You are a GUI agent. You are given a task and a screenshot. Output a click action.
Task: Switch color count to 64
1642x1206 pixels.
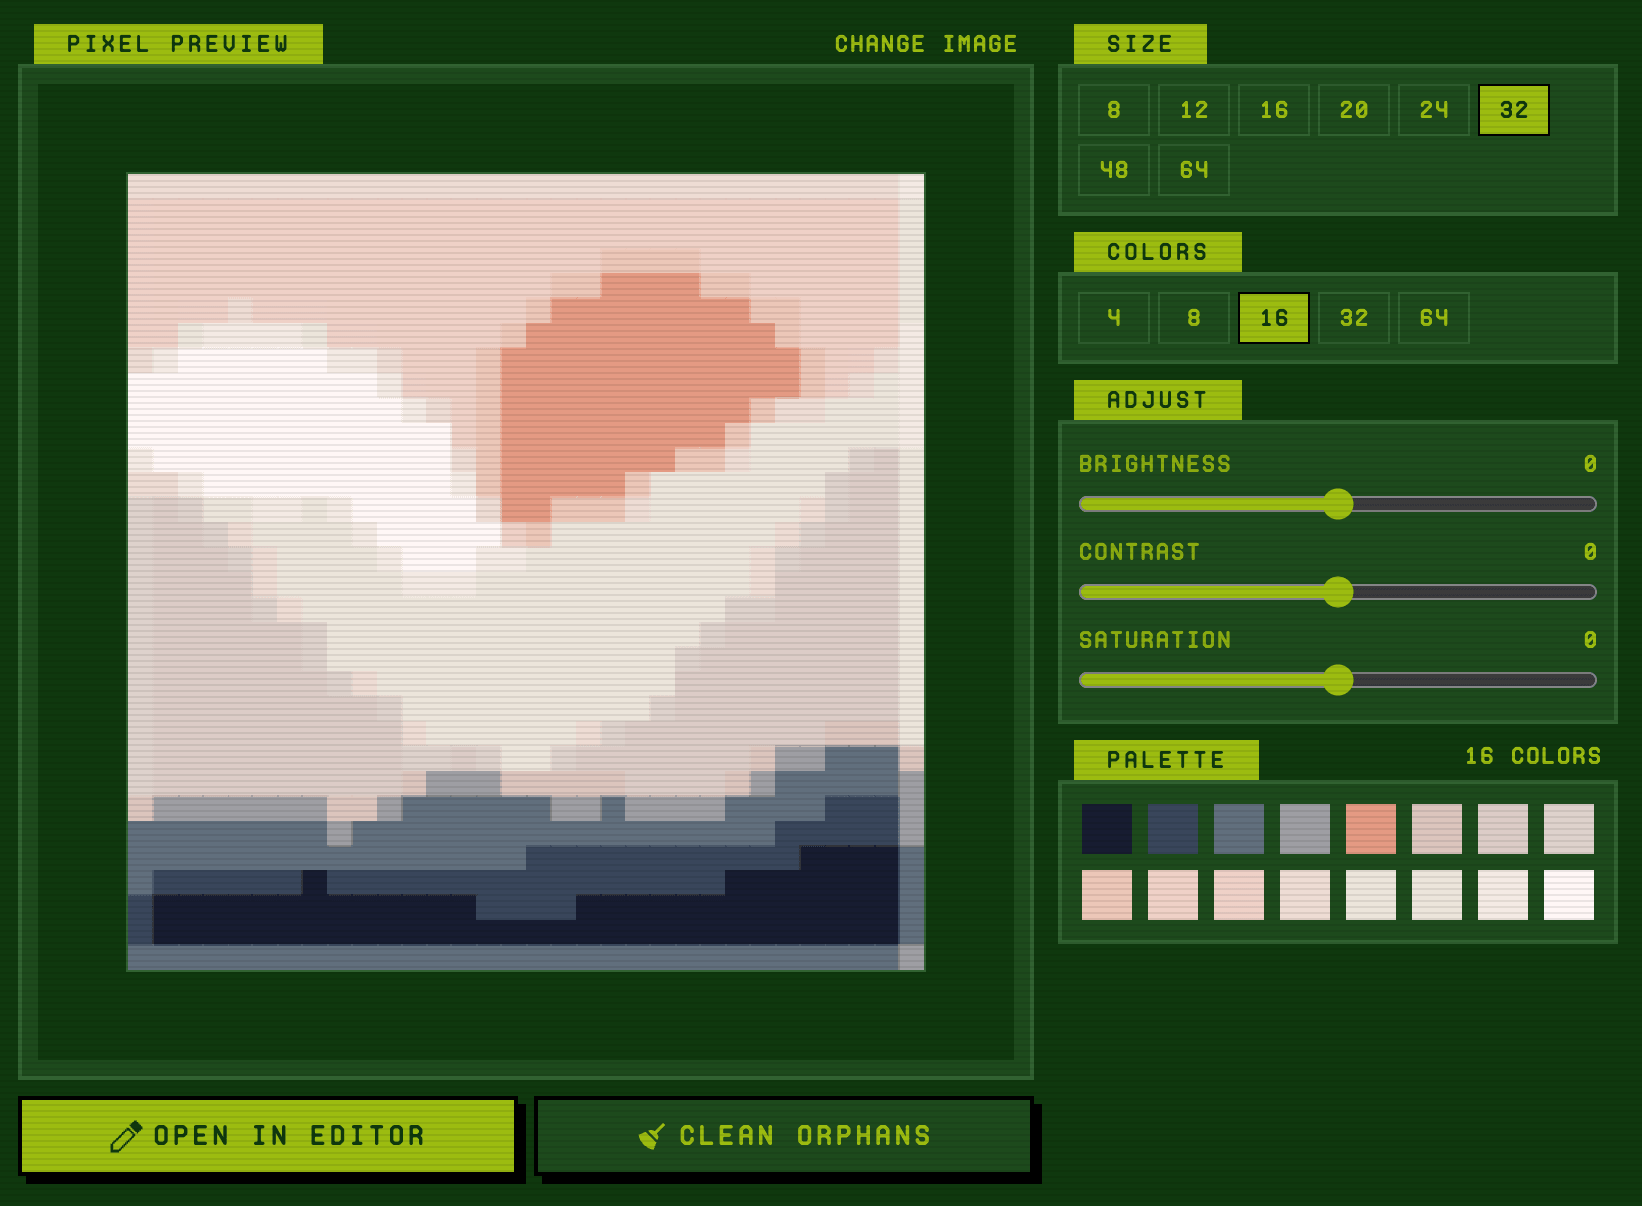pyautogui.click(x=1433, y=318)
